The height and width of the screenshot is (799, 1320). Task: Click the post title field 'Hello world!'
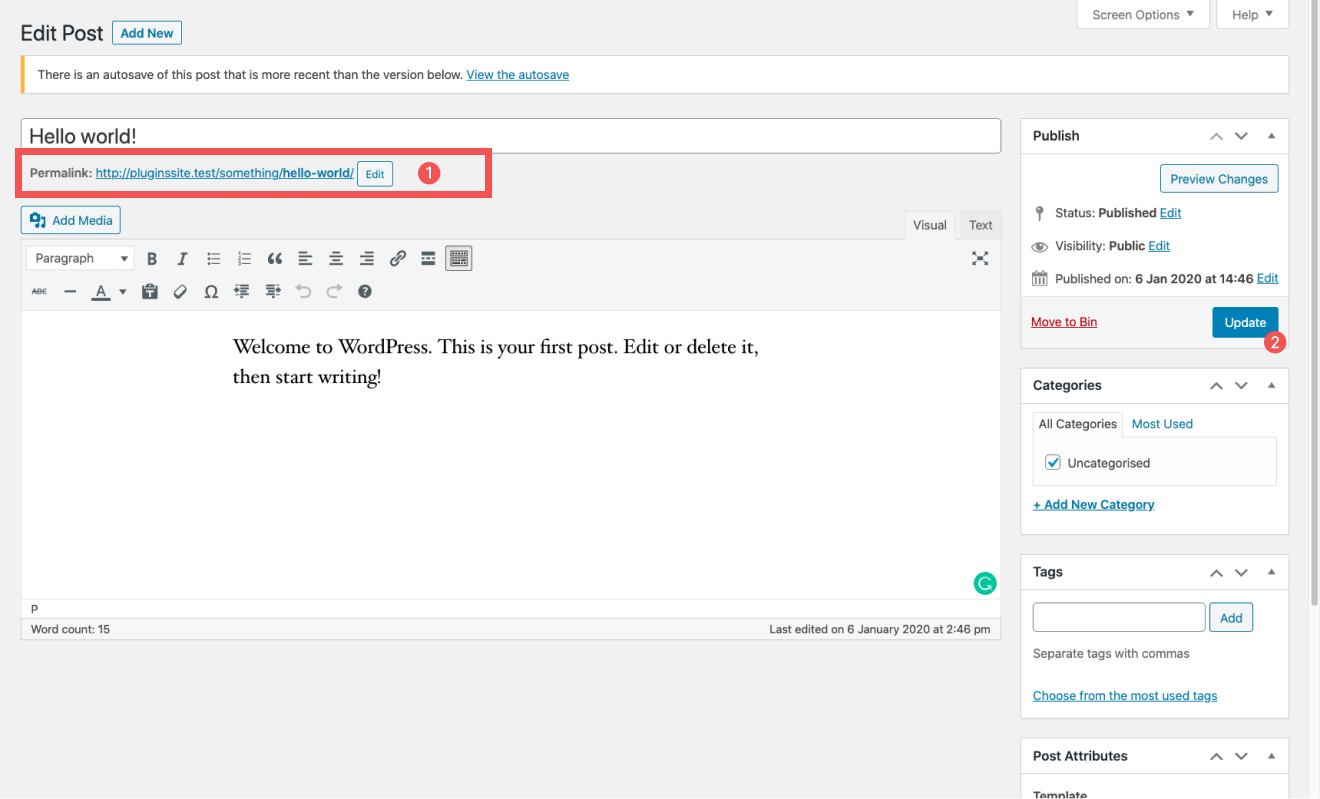coord(511,136)
